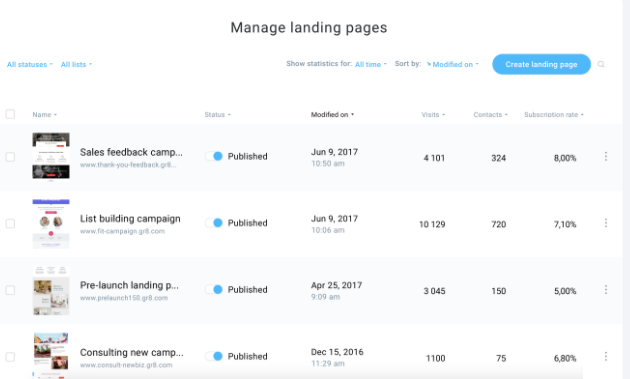Screen dimensions: 630x379
Task: Select the 3 045 visits value
Action: click(x=434, y=291)
